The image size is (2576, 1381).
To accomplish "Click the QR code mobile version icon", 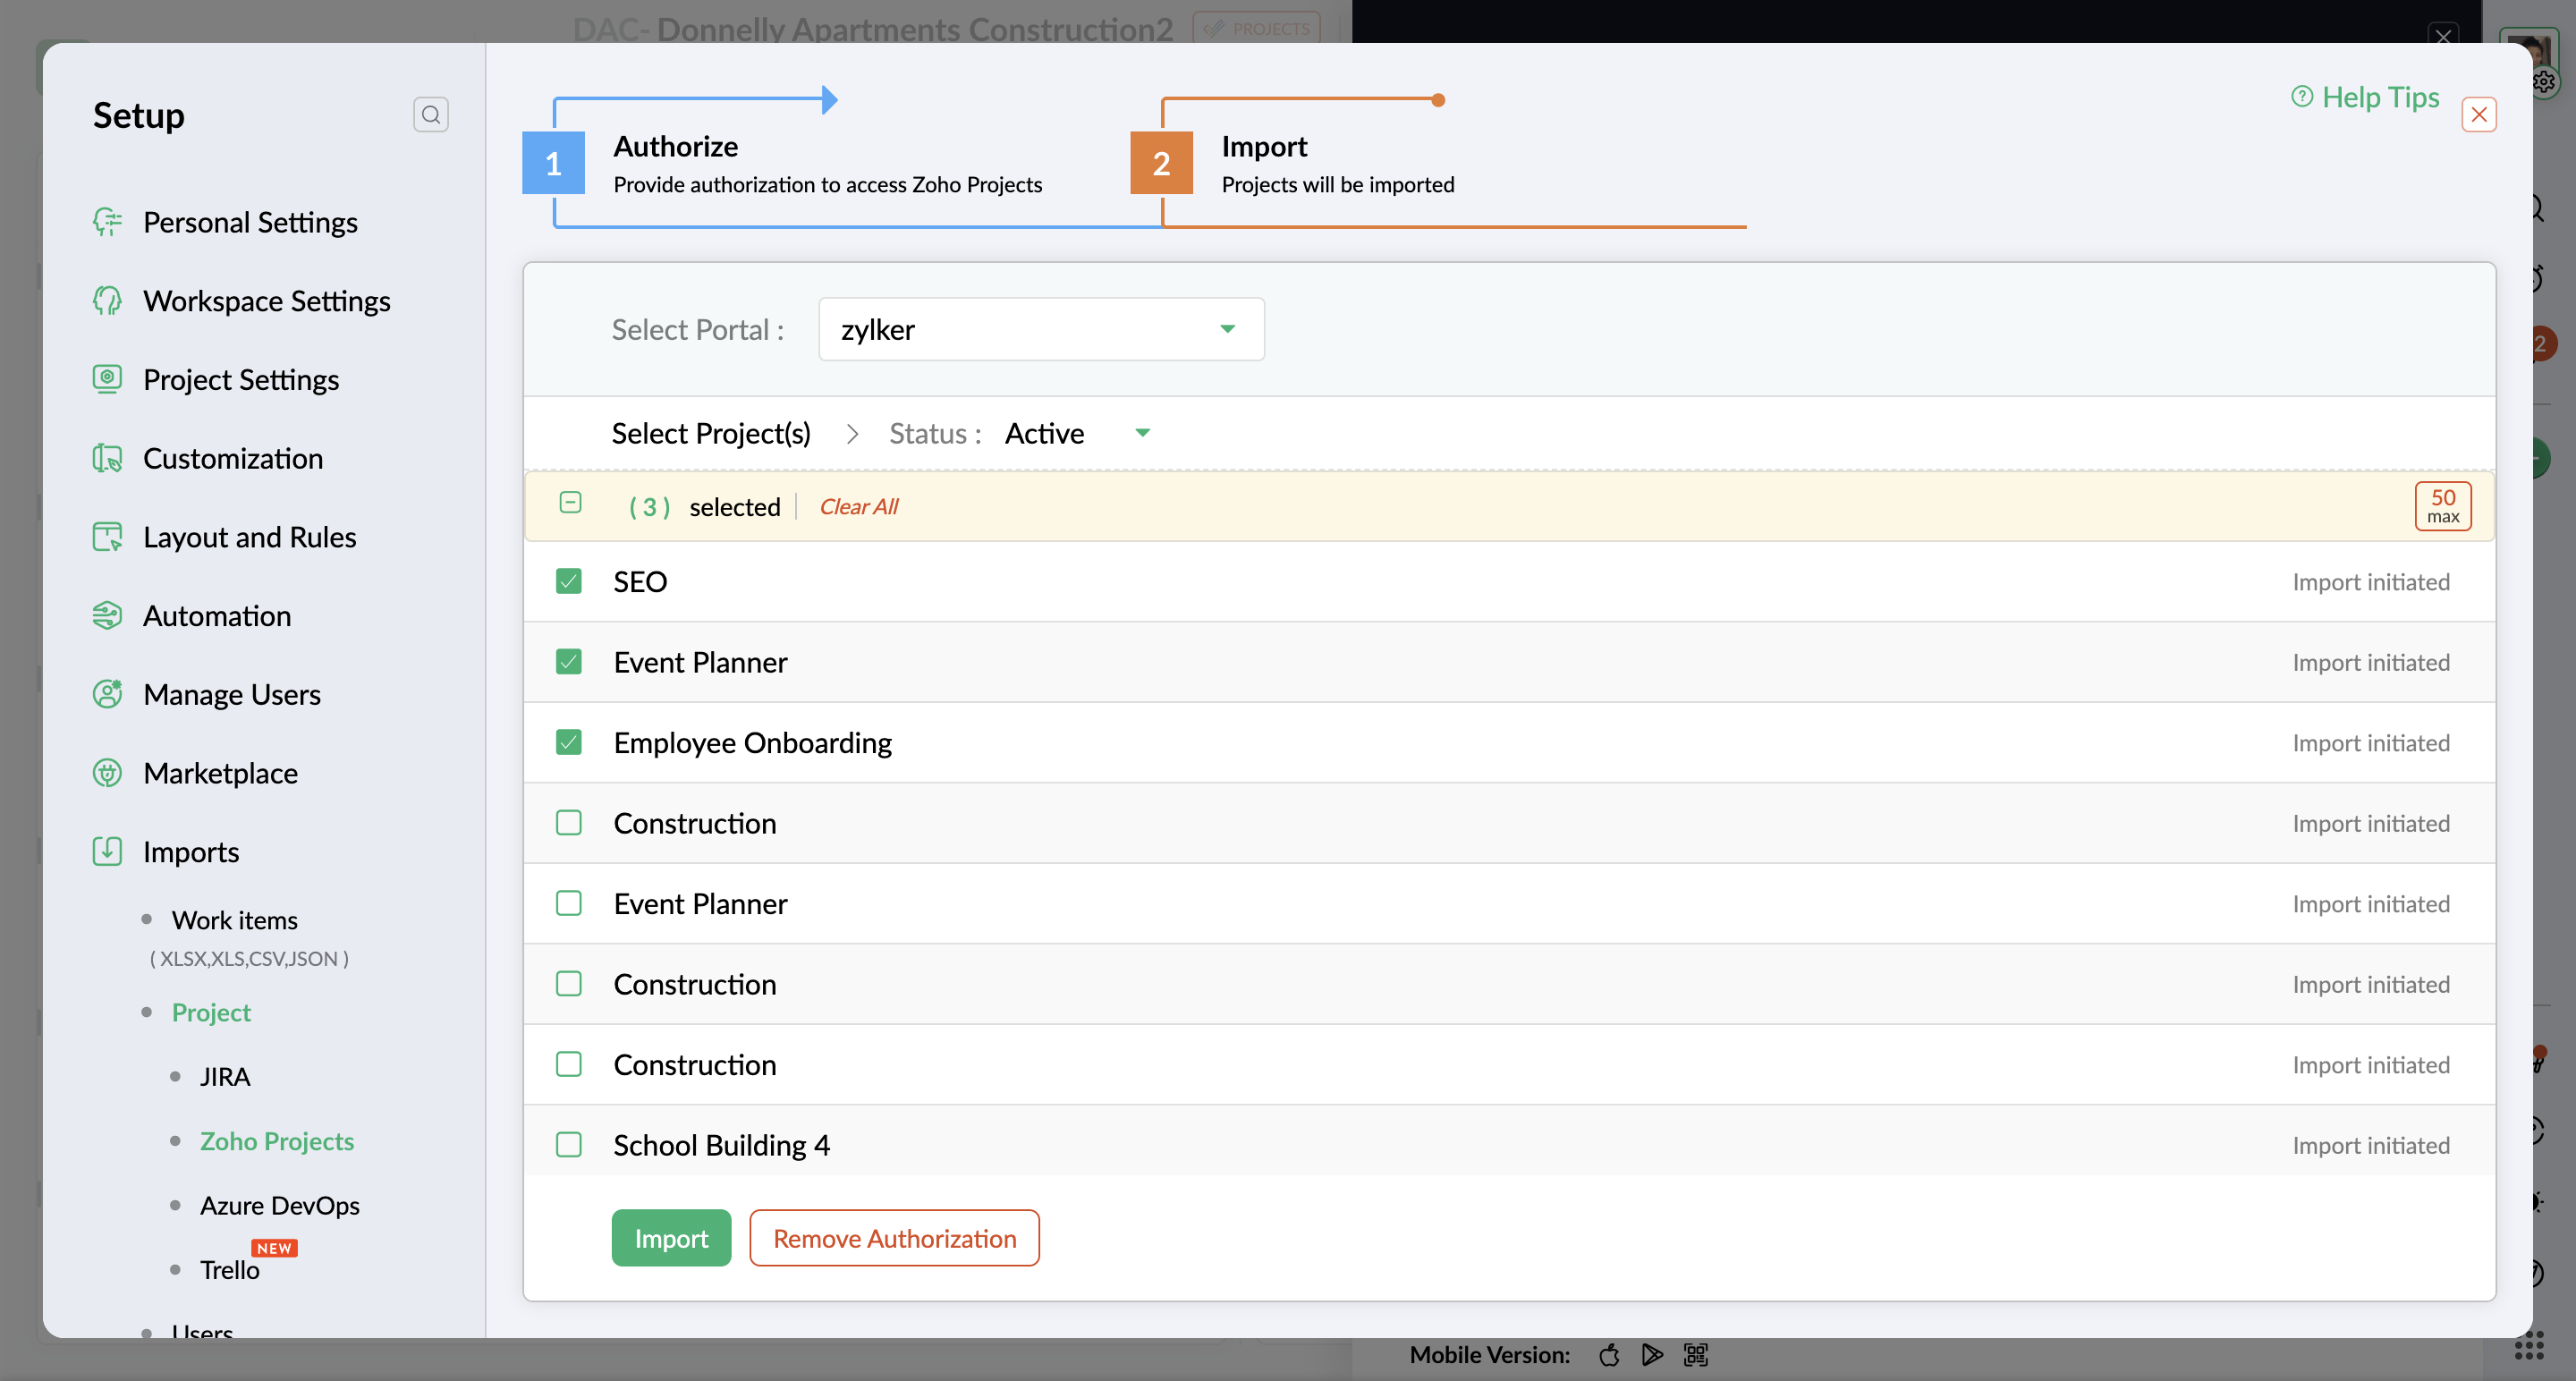I will (x=1695, y=1355).
